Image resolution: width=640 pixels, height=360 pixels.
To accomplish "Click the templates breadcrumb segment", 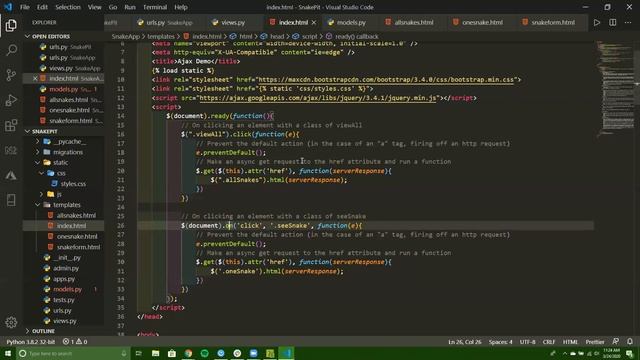I will 160,36.
